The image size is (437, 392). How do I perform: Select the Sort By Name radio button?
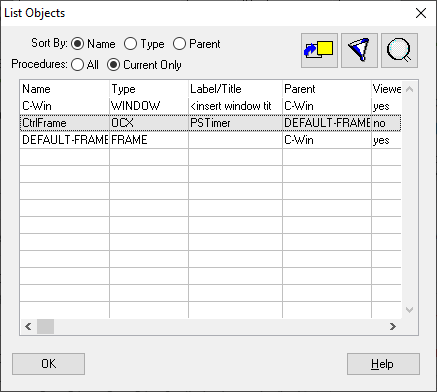click(78, 44)
